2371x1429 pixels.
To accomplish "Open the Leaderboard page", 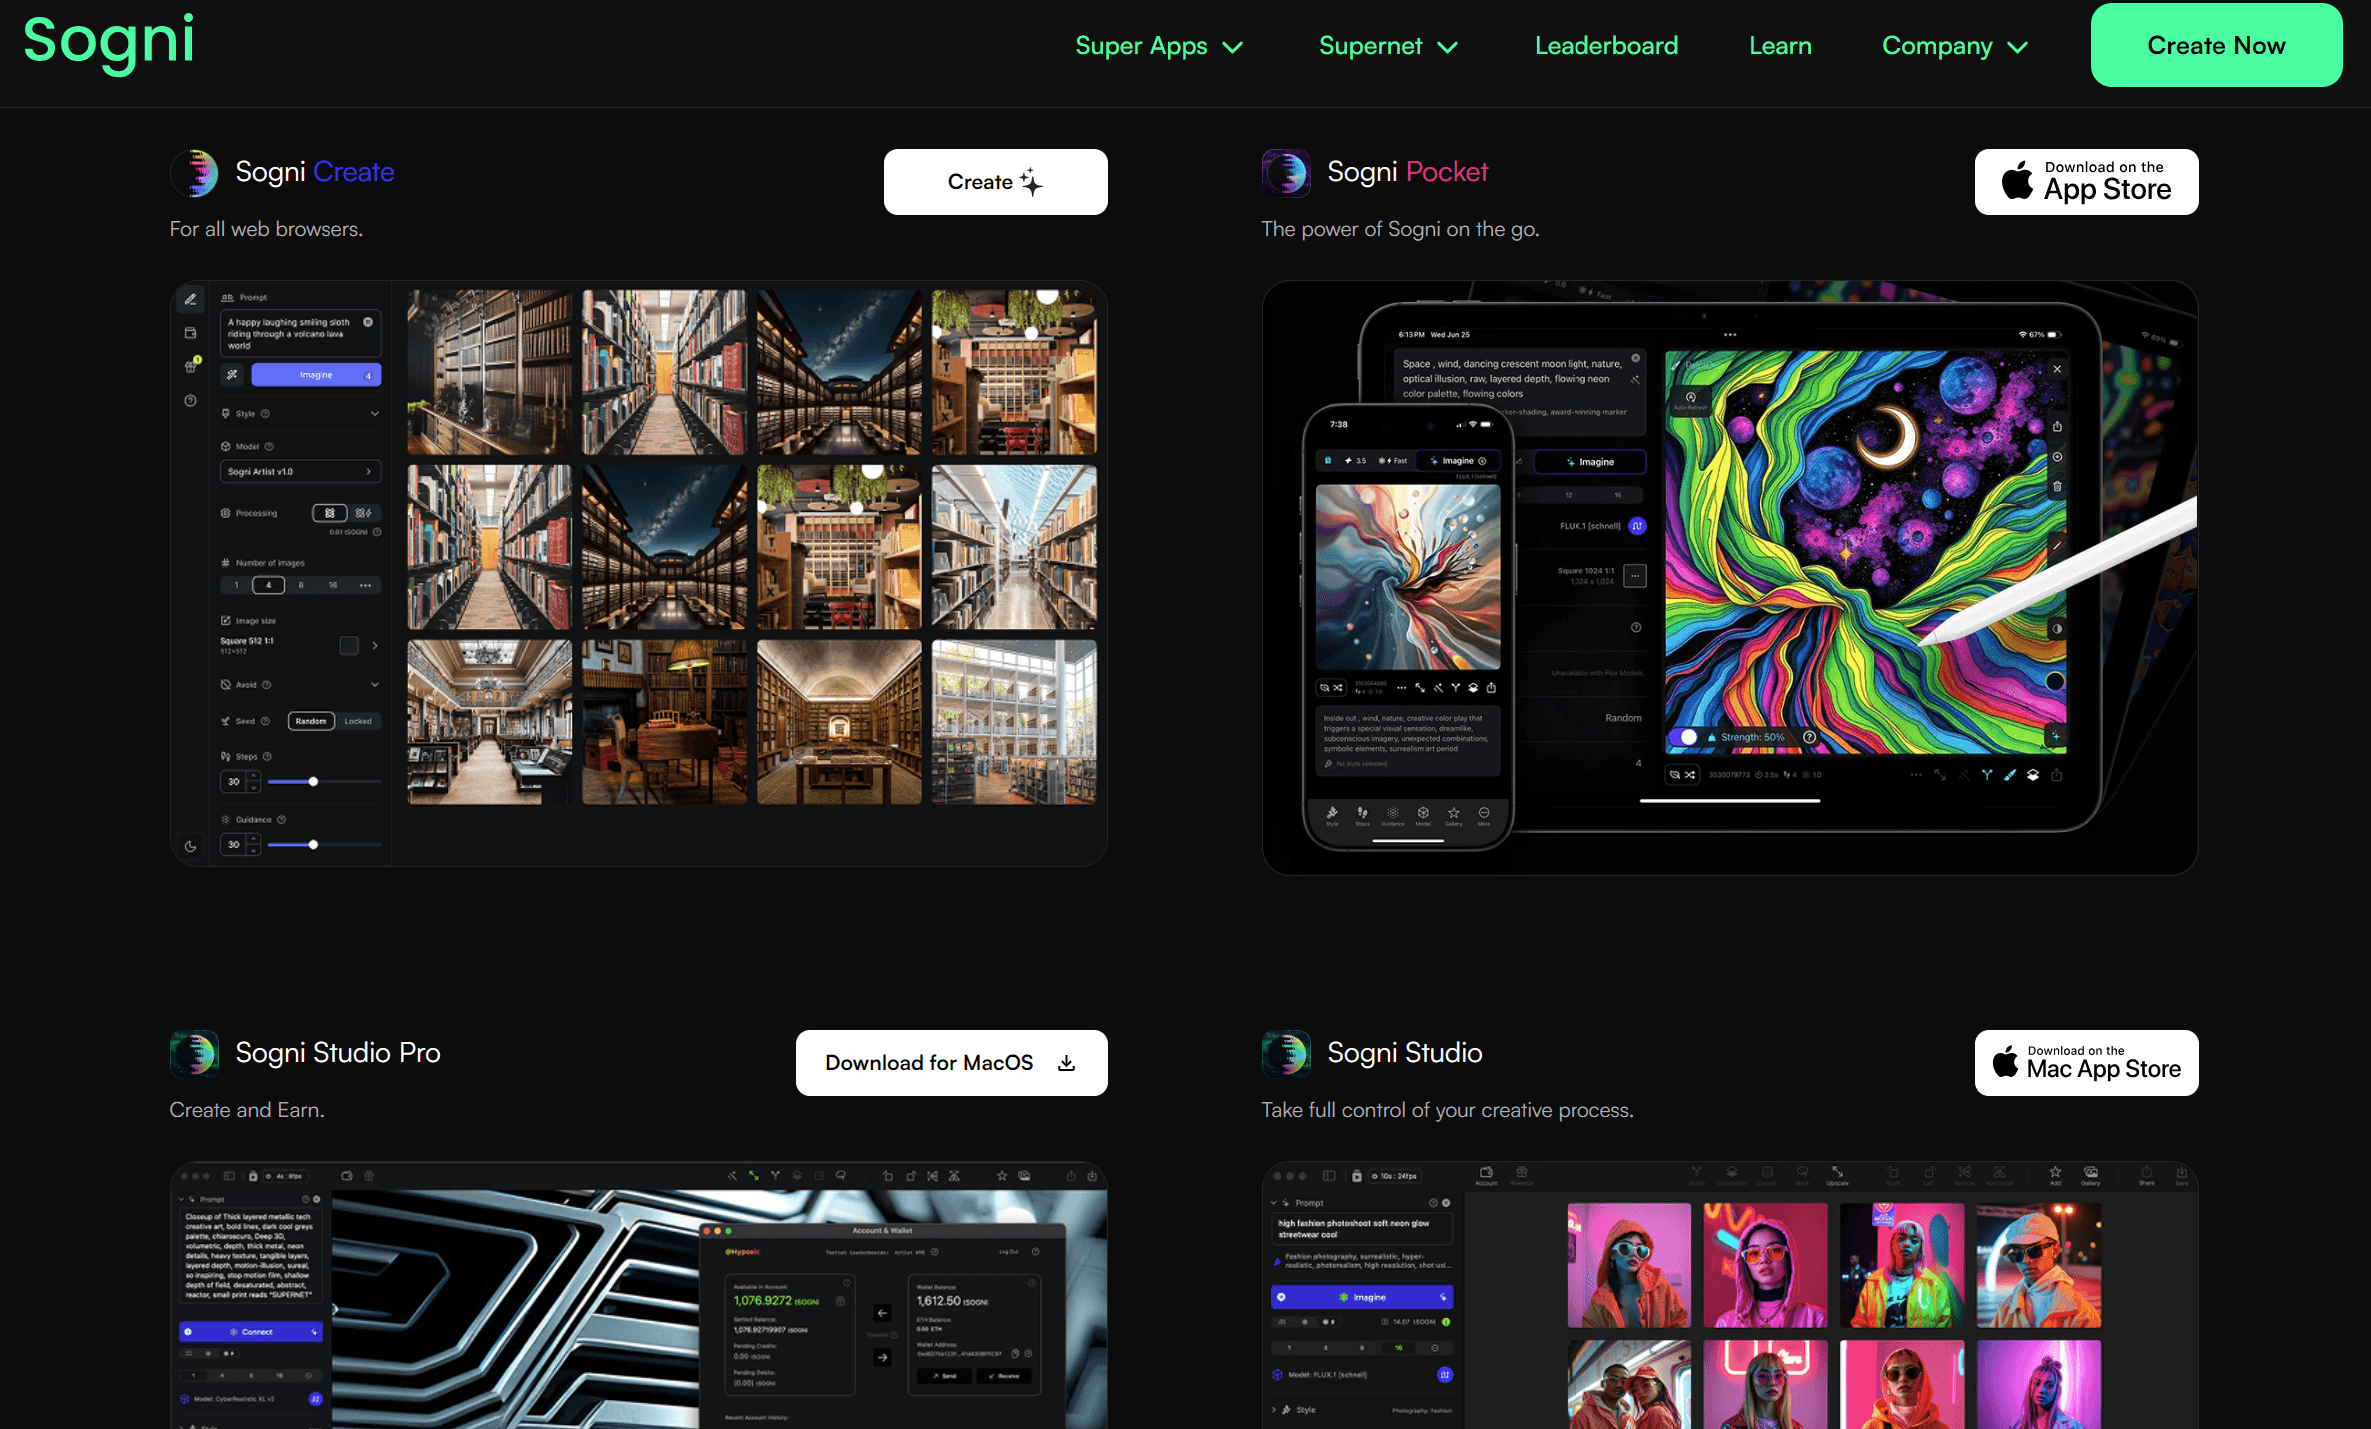I will pos(1606,46).
